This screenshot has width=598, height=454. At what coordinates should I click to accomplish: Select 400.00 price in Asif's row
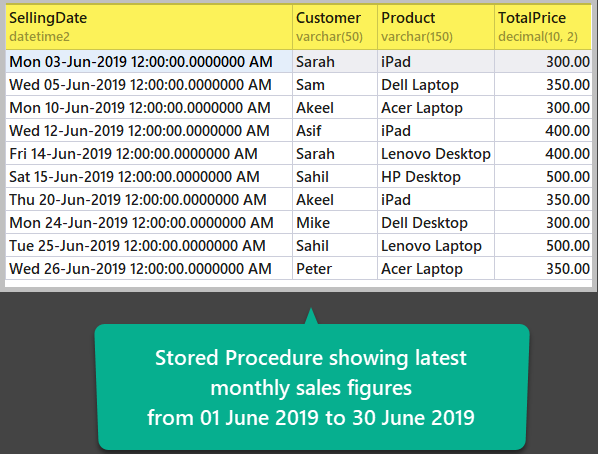(x=543, y=130)
